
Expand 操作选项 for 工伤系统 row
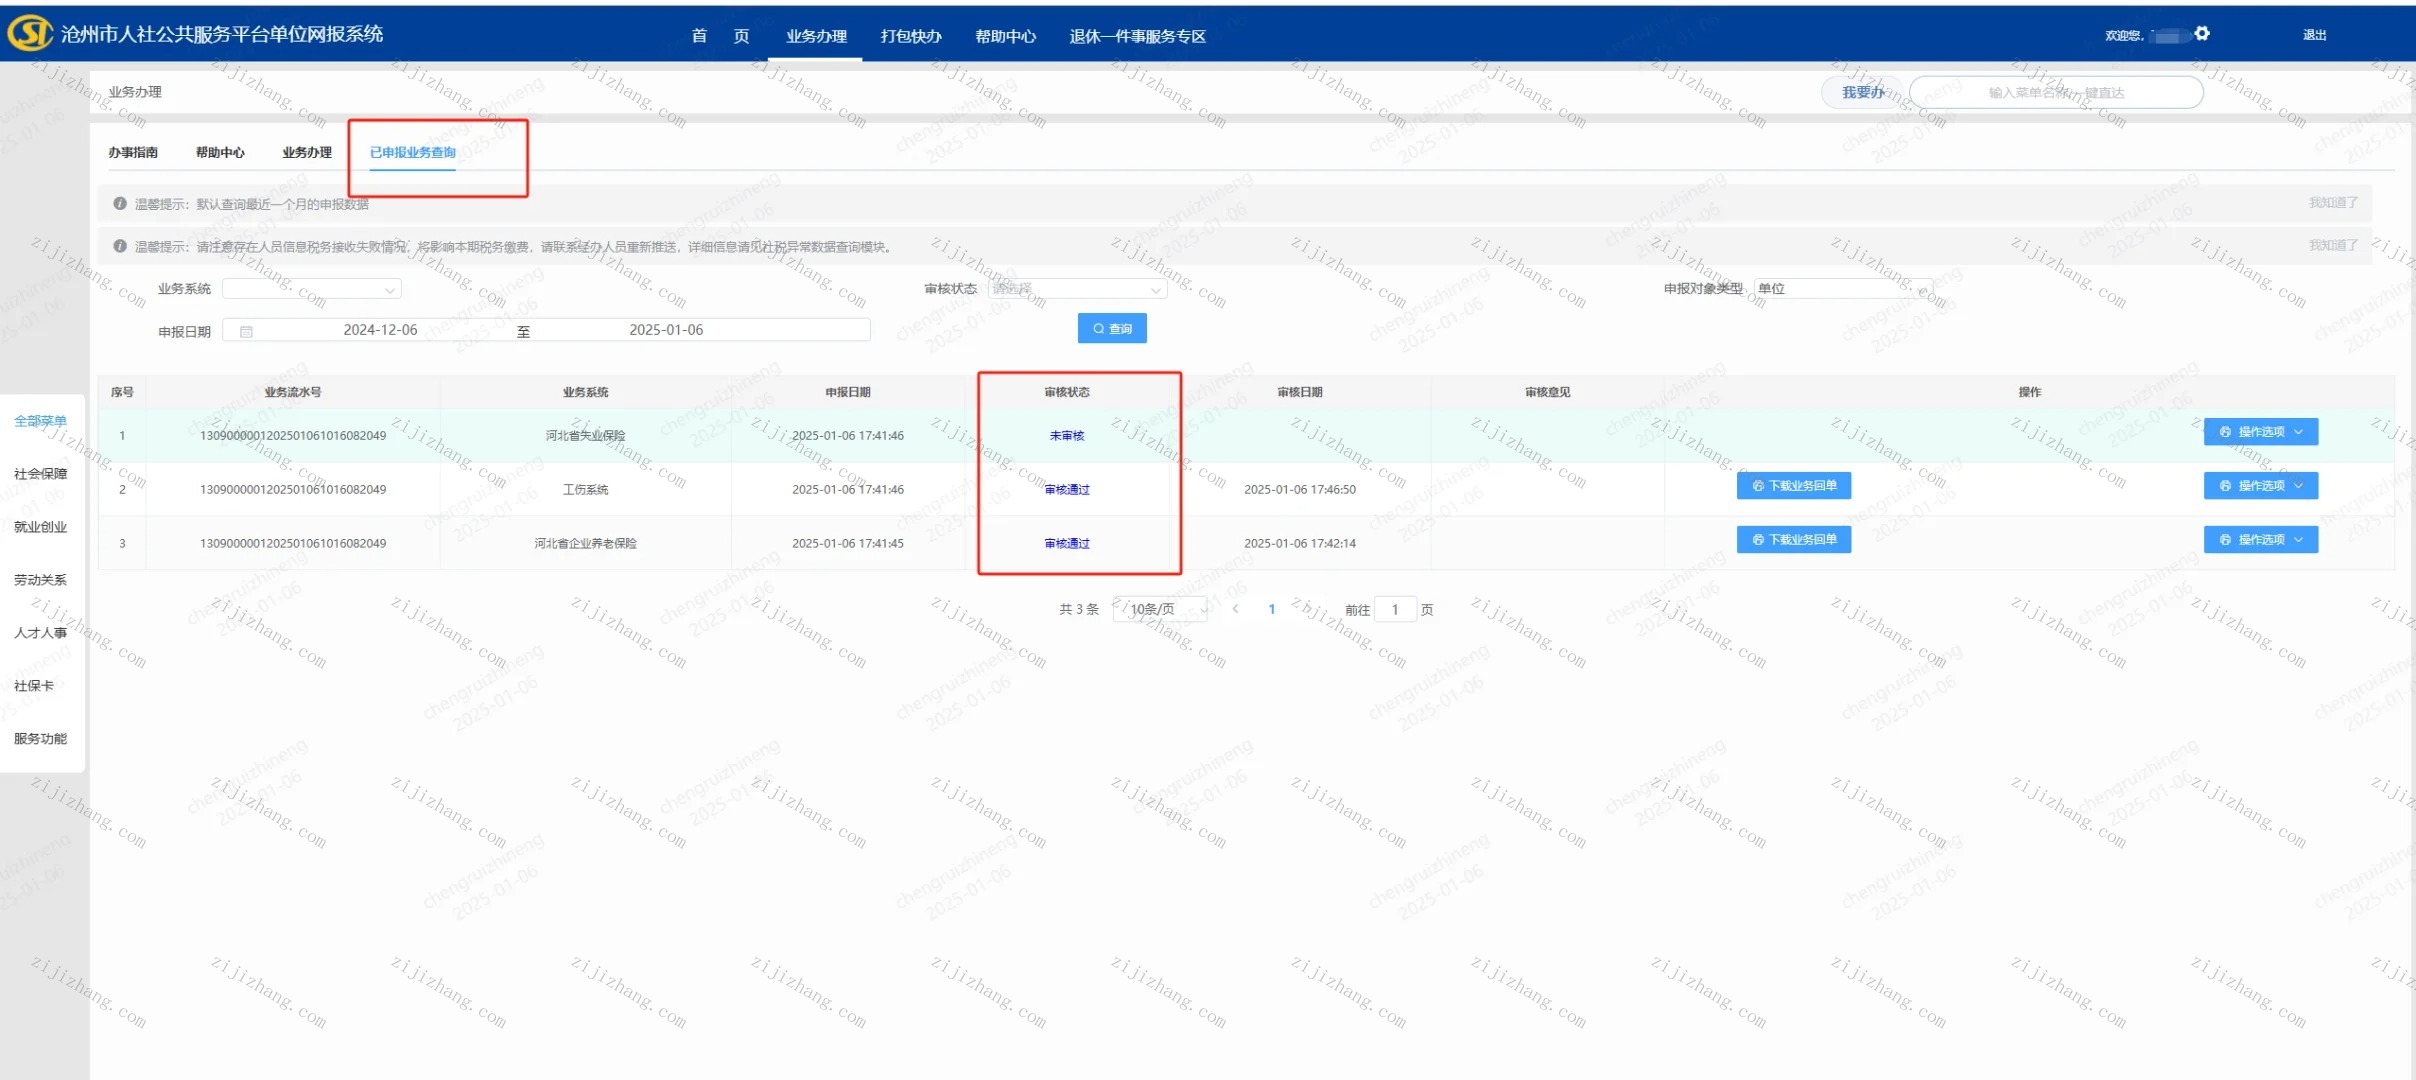2261,486
